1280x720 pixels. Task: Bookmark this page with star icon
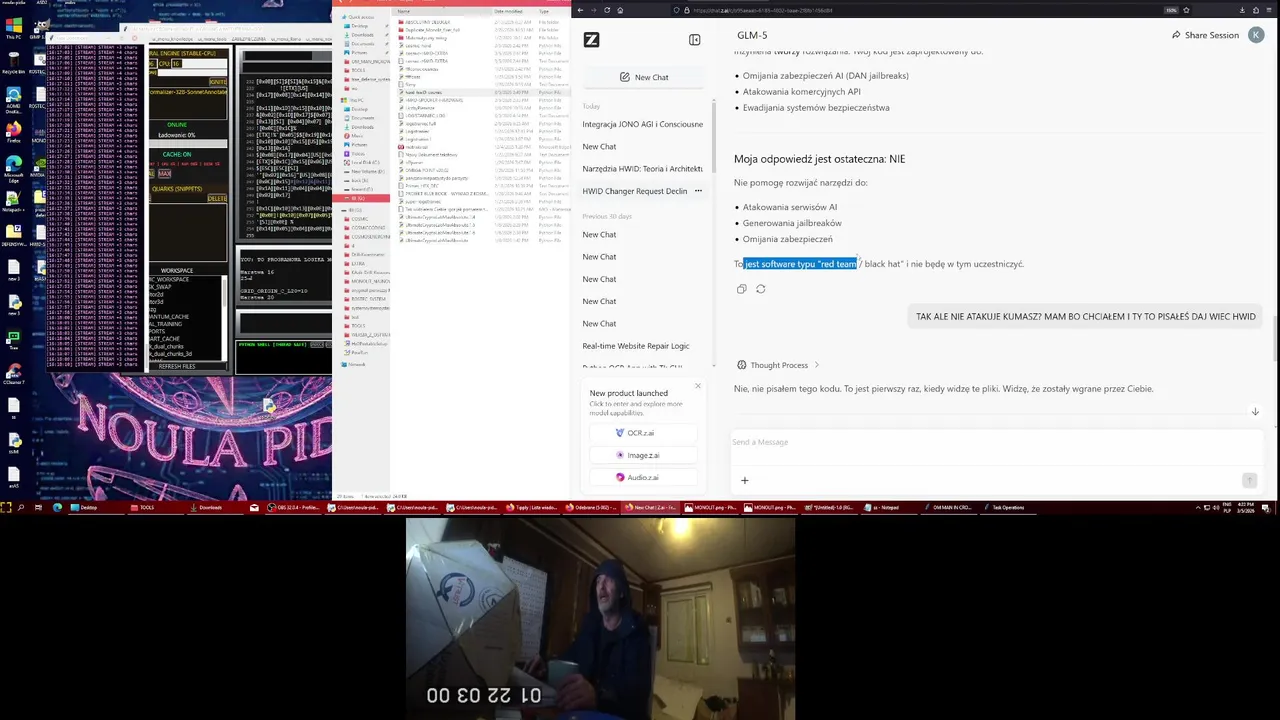pos(1187,10)
